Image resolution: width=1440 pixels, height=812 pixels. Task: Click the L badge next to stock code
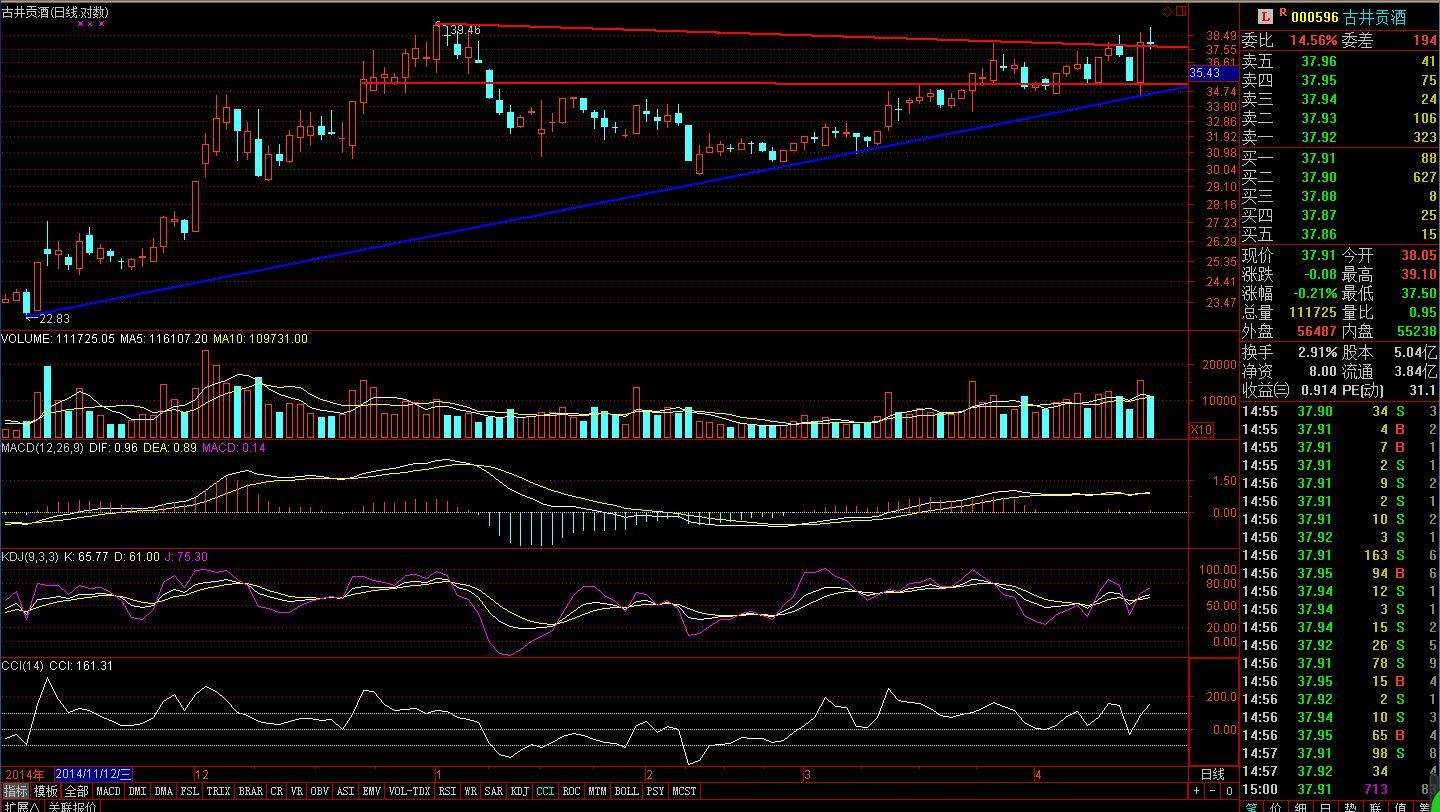click(1265, 16)
